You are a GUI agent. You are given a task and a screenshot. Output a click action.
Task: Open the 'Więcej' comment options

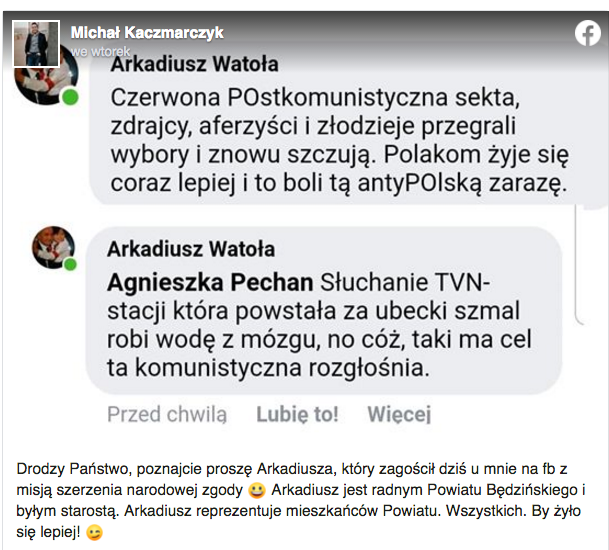399,414
